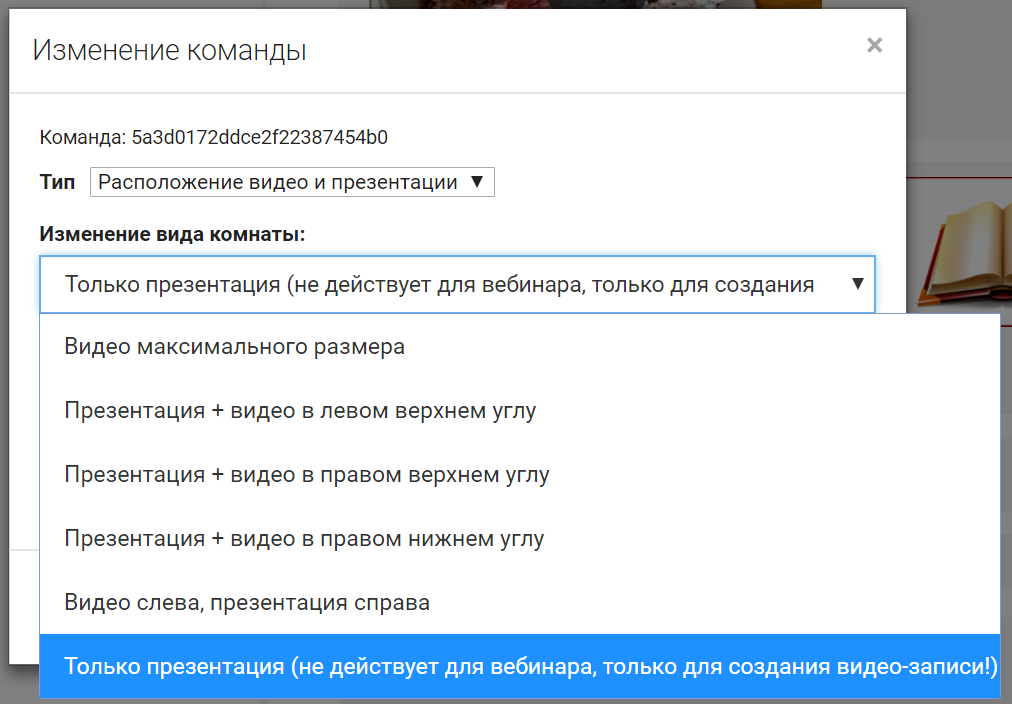Viewport: 1012px width, 704px height.
Task: Select Видео слева, презентация справа
Action: pos(247,602)
